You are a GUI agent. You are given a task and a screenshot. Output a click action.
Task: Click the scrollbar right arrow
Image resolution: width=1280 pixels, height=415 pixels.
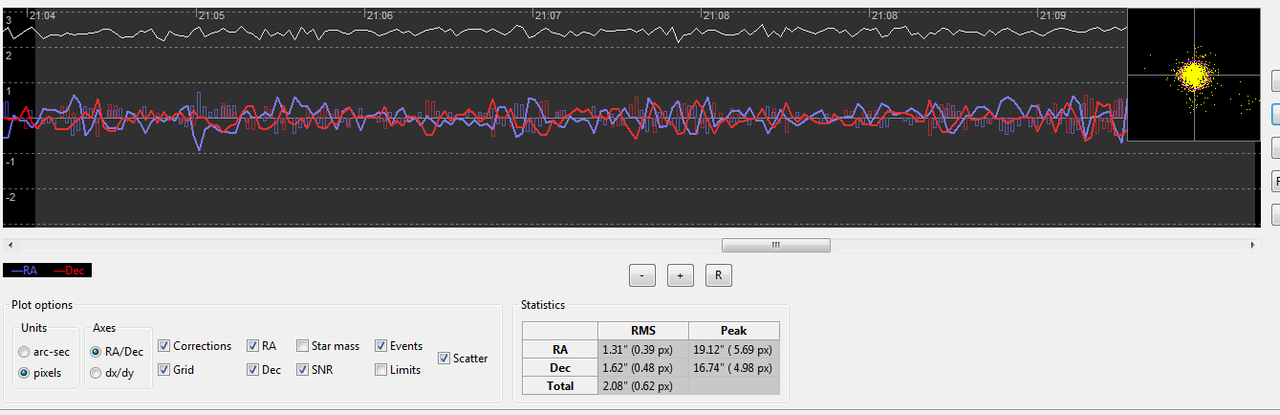(x=1252, y=244)
